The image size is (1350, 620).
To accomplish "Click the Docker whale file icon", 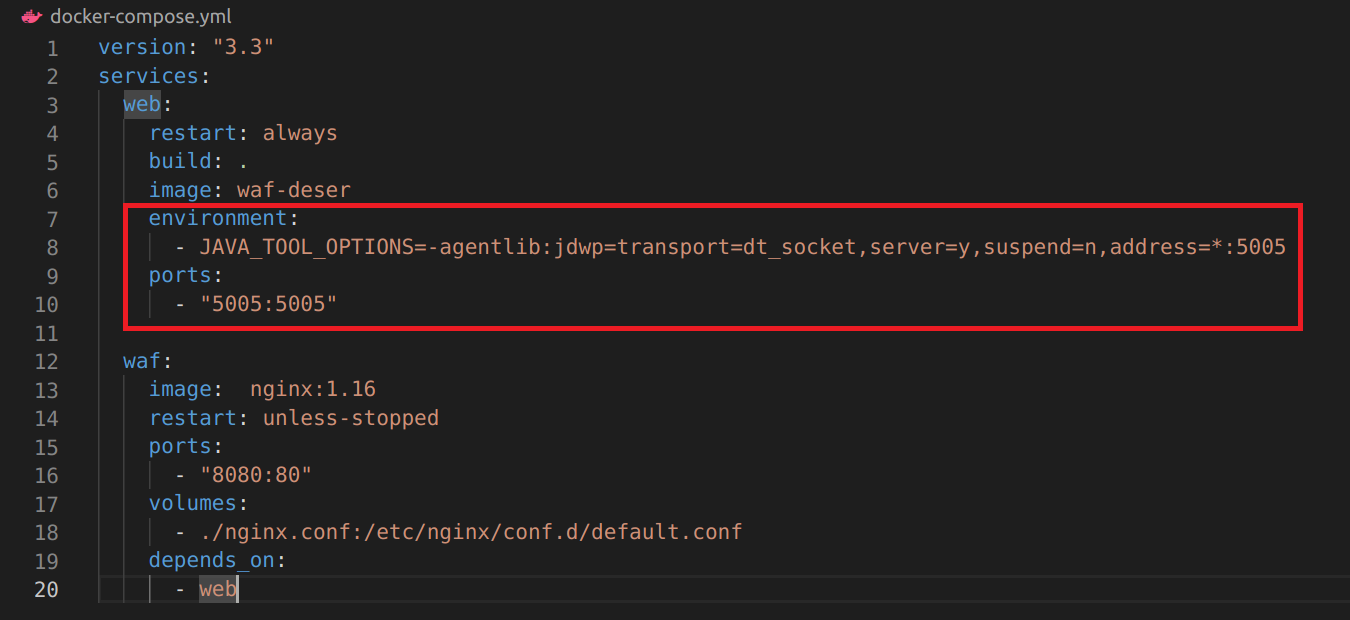I will pos(31,17).
